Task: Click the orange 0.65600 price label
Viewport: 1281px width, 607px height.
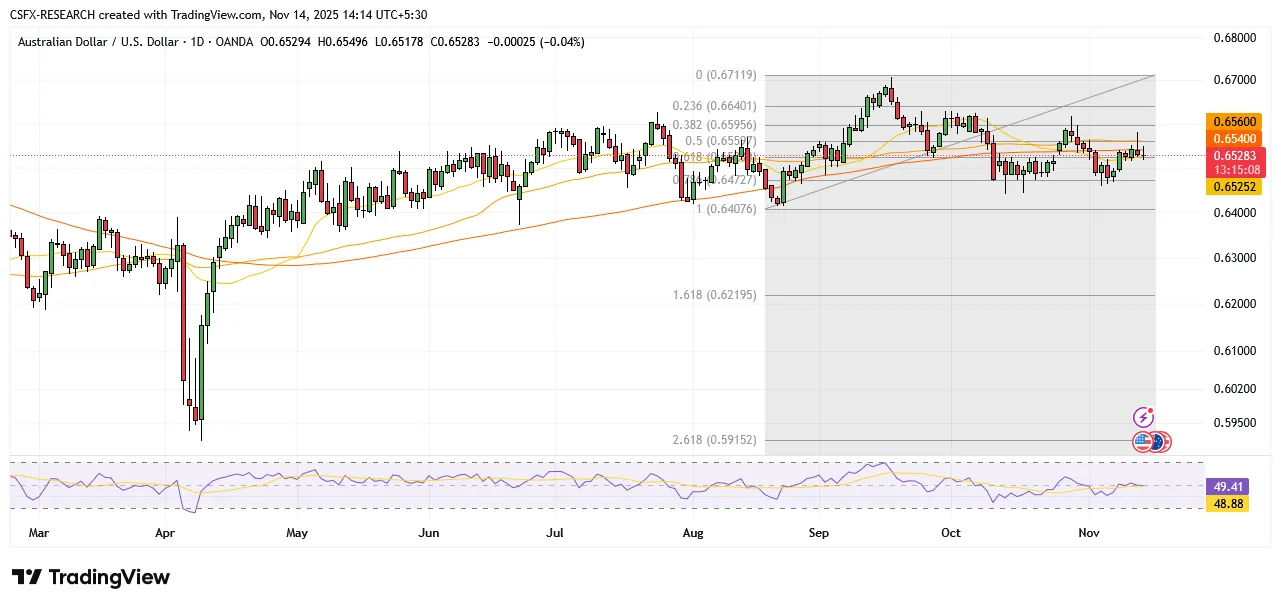Action: coord(1238,119)
